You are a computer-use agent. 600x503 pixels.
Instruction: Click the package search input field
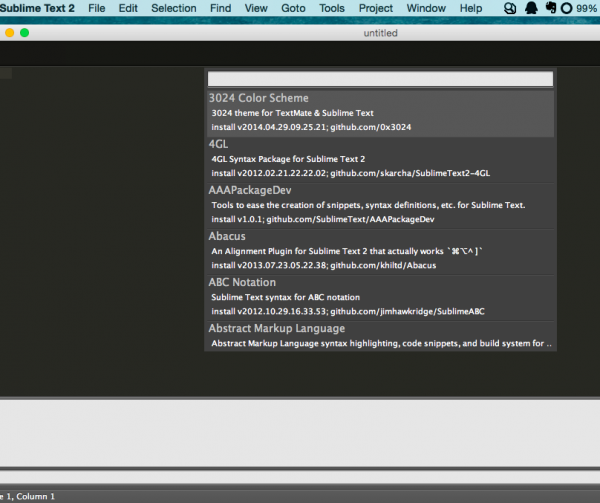tap(380, 79)
